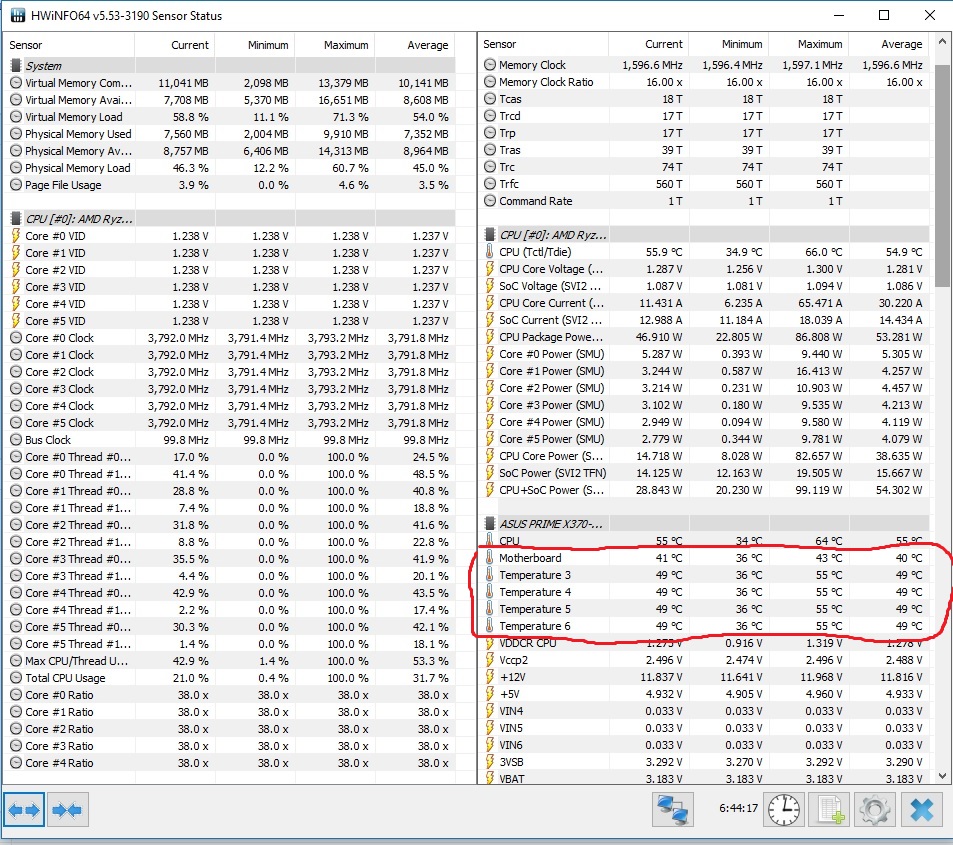Screen dimensions: 953x845
Task: Click the CPU Package Power bolt icon
Action: click(x=490, y=337)
